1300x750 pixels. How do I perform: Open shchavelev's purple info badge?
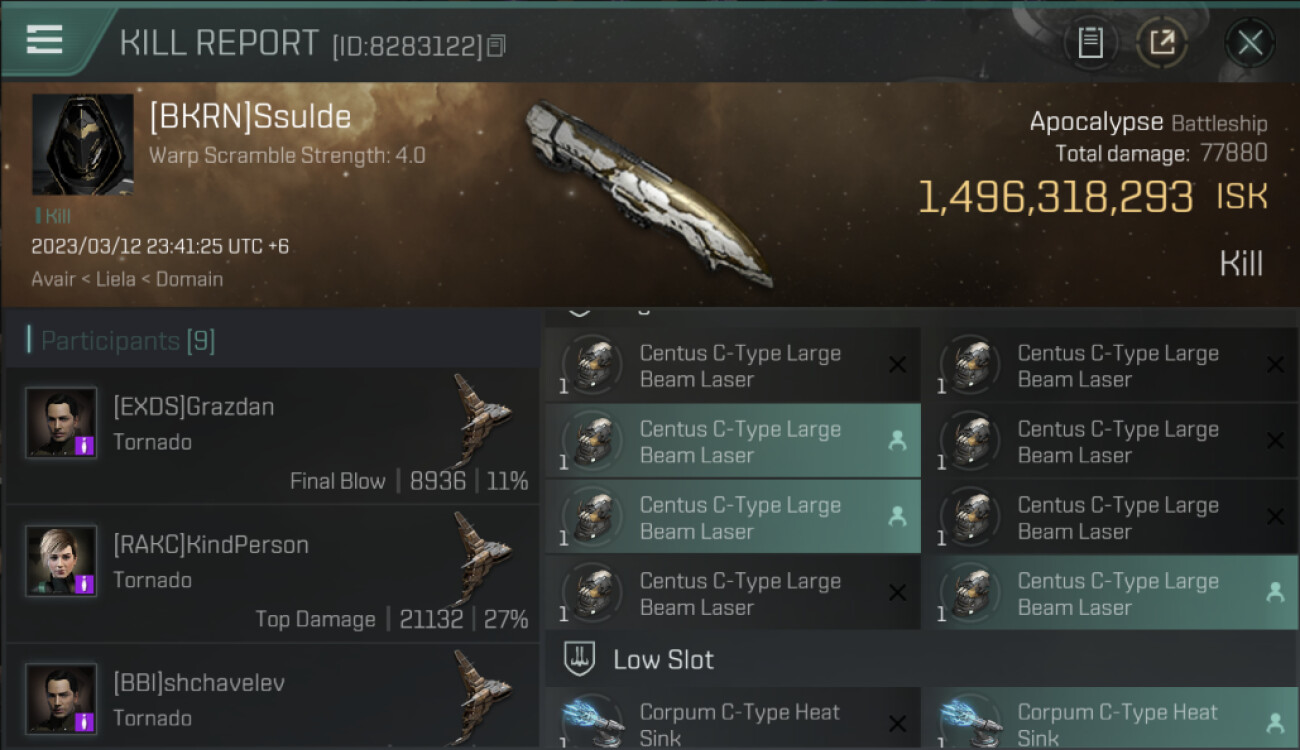tap(85, 722)
